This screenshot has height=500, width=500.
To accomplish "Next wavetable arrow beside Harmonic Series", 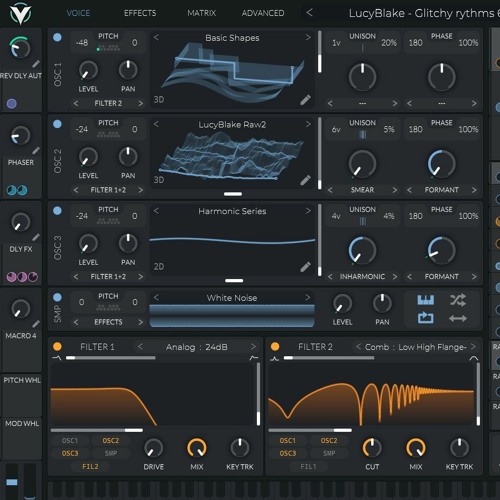I will (x=308, y=211).
